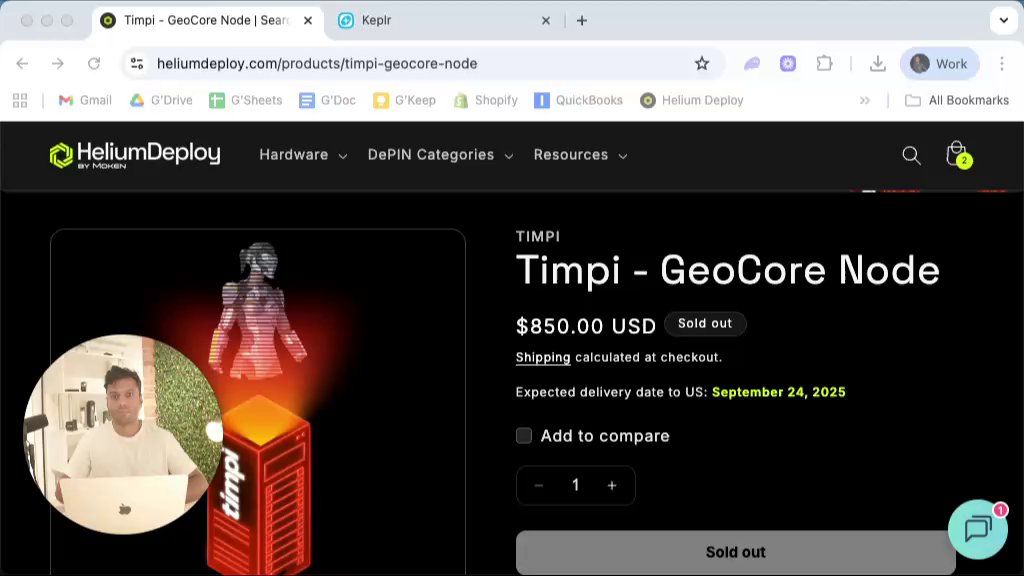Open the site search magnifier icon
This screenshot has height=576, width=1024.
click(911, 155)
